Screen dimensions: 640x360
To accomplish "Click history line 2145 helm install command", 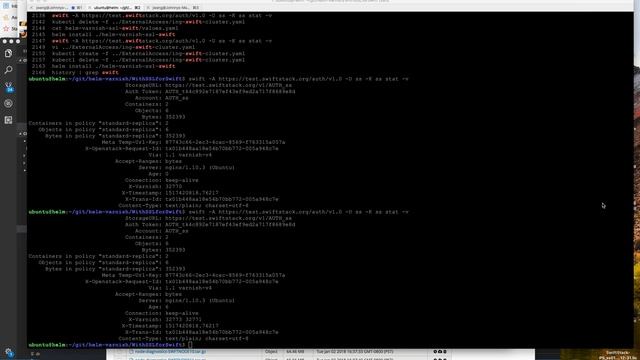I will (x=104, y=34).
